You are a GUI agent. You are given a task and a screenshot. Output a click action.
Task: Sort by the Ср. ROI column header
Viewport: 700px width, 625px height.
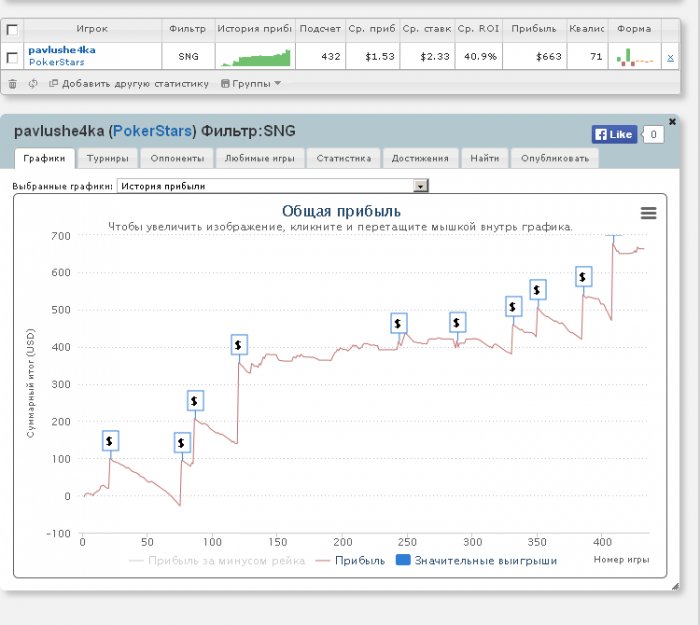(x=479, y=30)
